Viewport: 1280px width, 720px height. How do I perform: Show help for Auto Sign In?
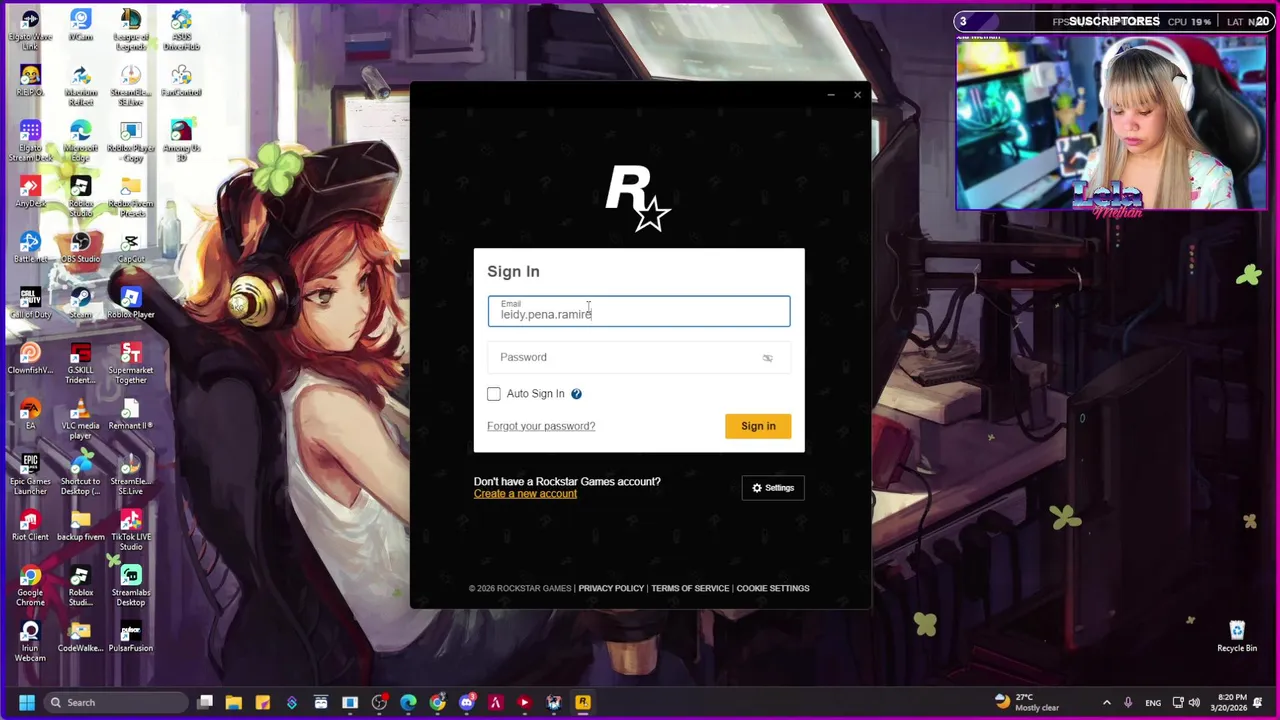(576, 394)
